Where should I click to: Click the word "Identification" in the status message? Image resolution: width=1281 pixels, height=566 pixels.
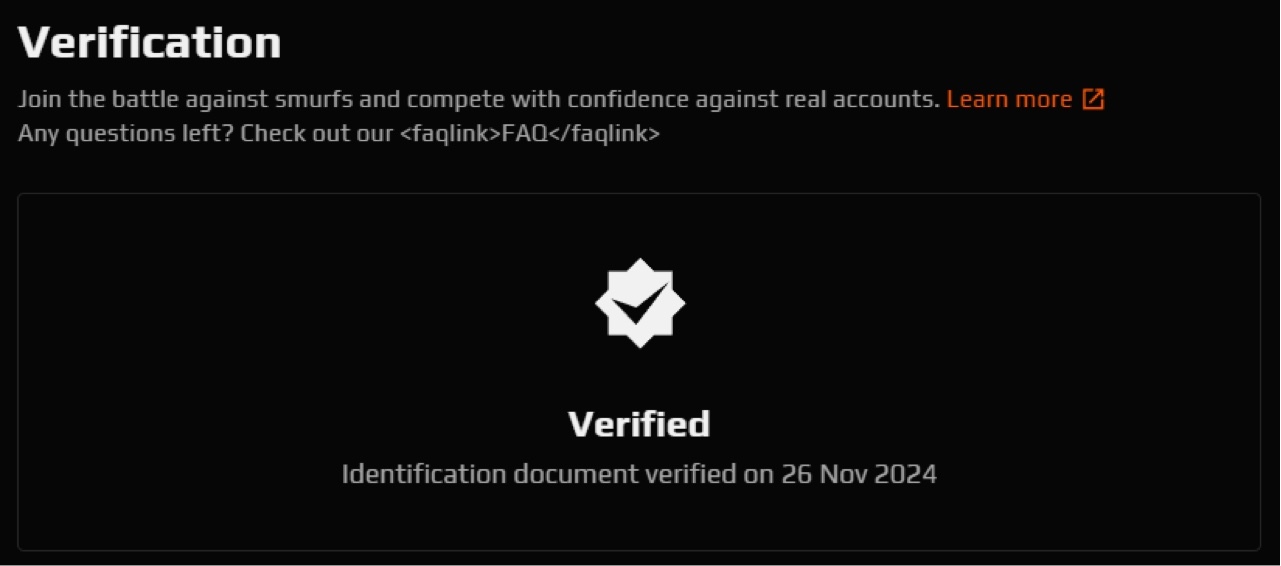pos(424,474)
